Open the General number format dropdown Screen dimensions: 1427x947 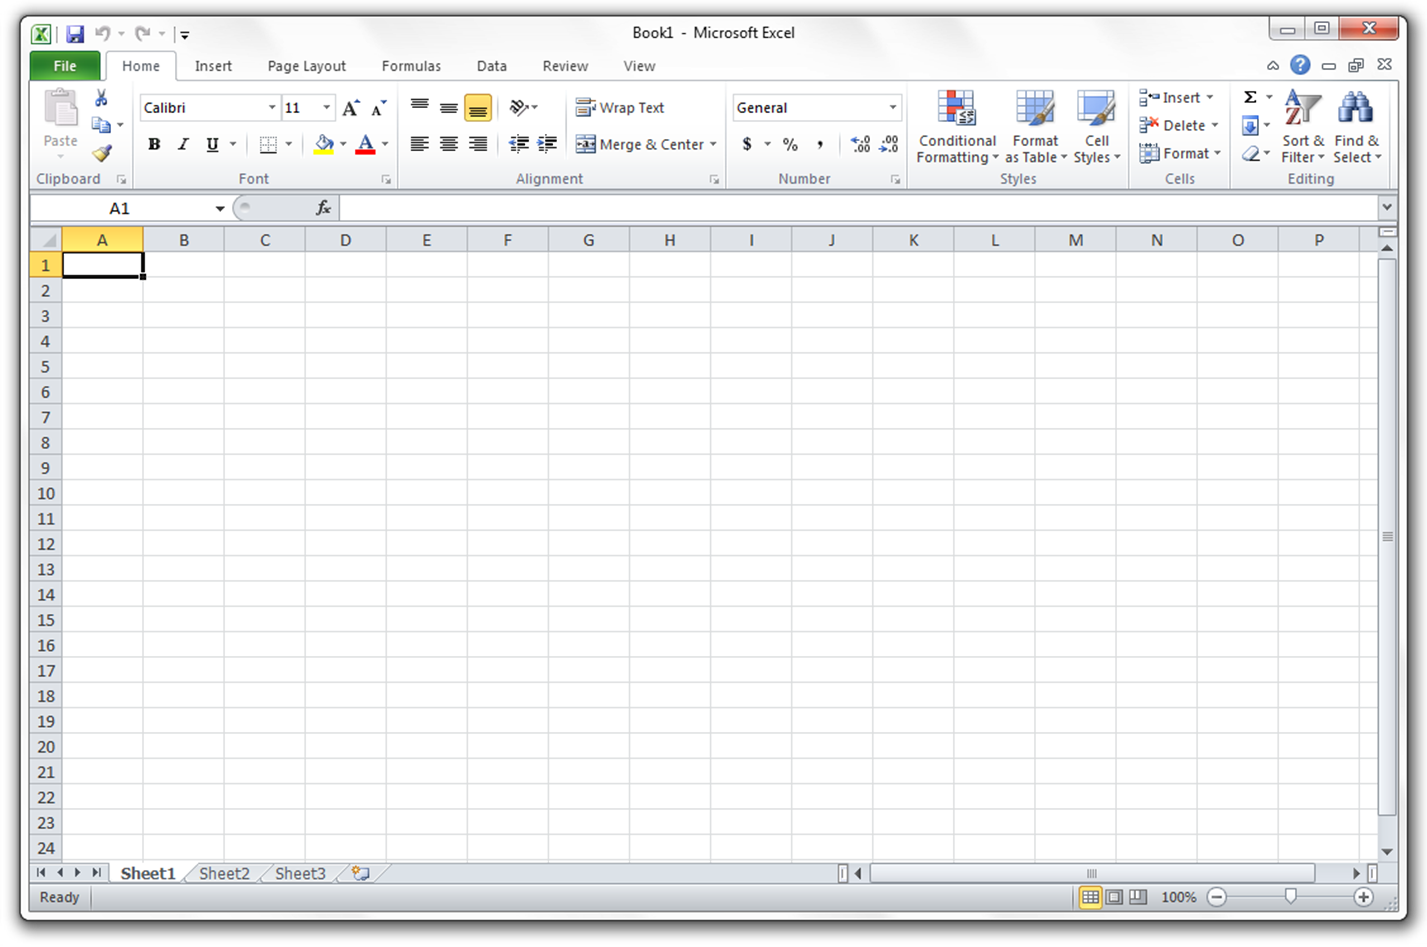coord(892,108)
